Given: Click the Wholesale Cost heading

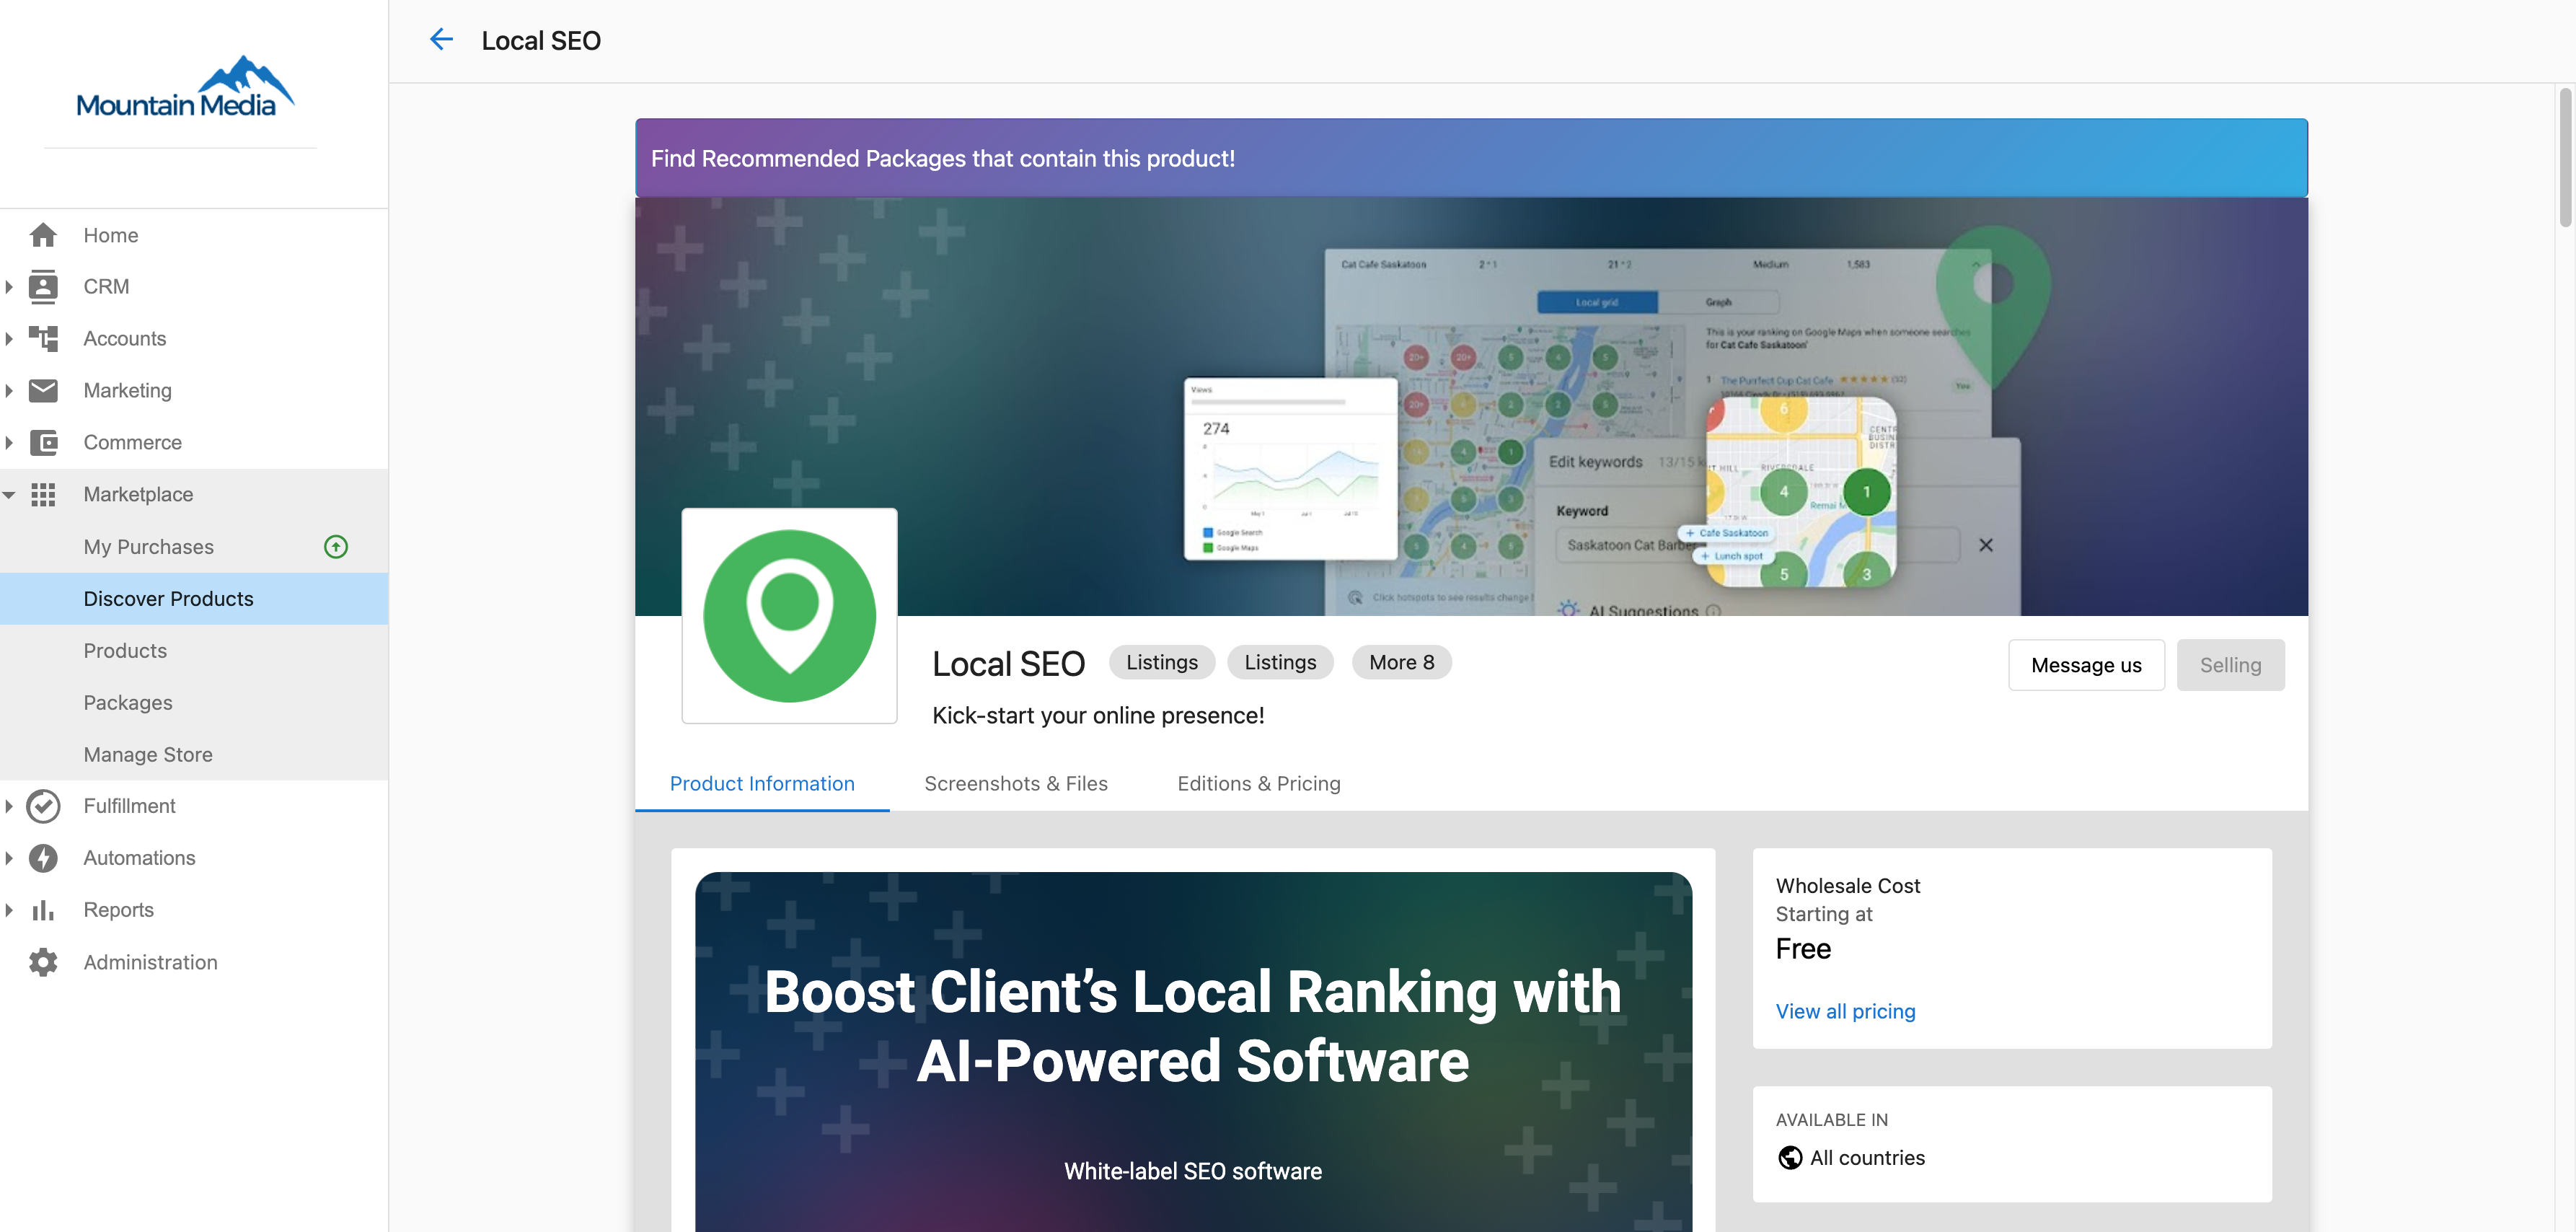Looking at the screenshot, I should (x=1848, y=886).
